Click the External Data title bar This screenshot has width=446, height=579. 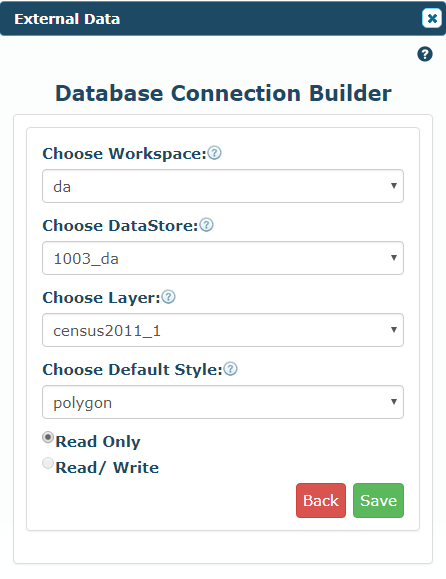223,18
